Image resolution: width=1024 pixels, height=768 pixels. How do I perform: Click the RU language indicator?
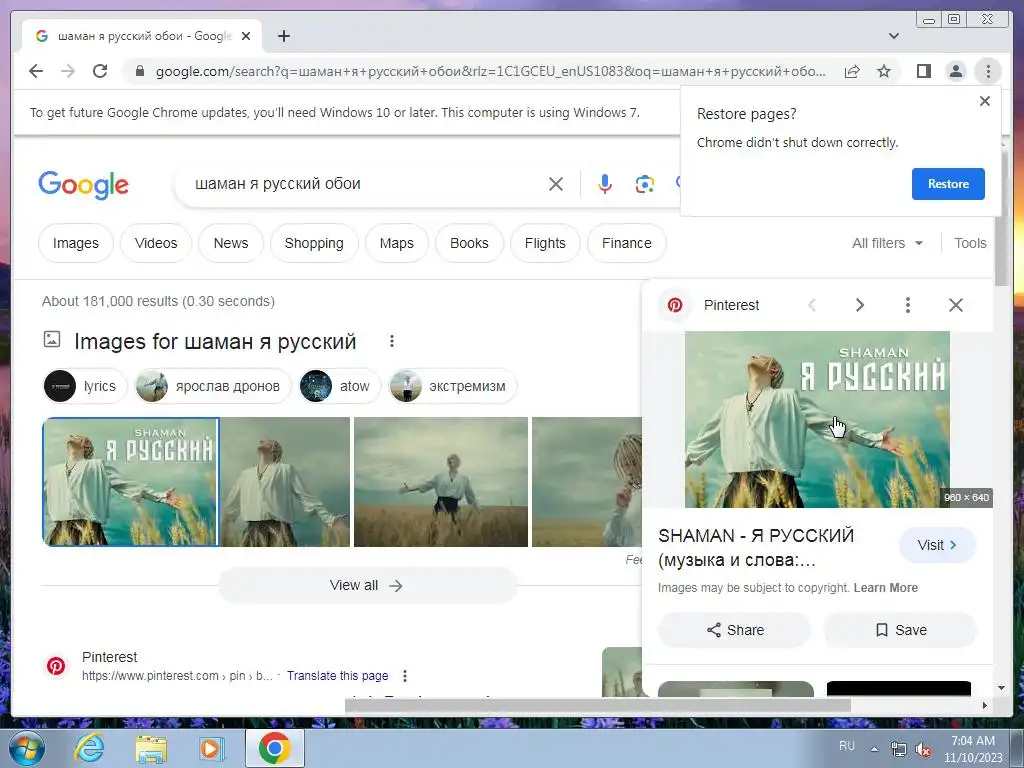click(846, 746)
